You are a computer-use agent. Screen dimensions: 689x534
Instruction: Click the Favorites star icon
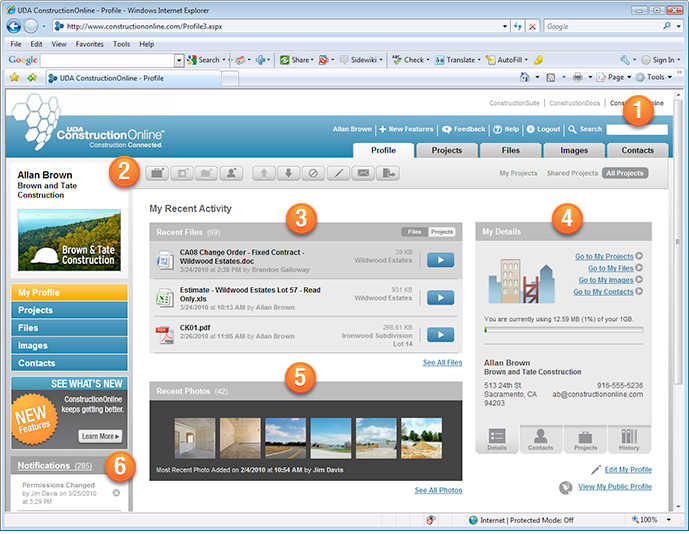click(15, 77)
